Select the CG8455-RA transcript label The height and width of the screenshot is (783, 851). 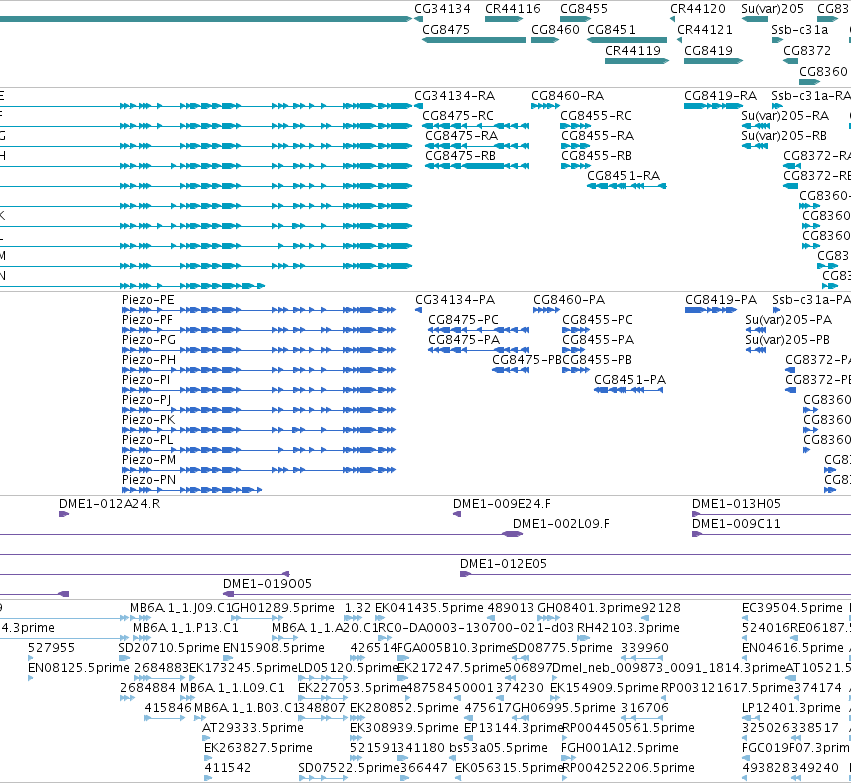tap(597, 136)
